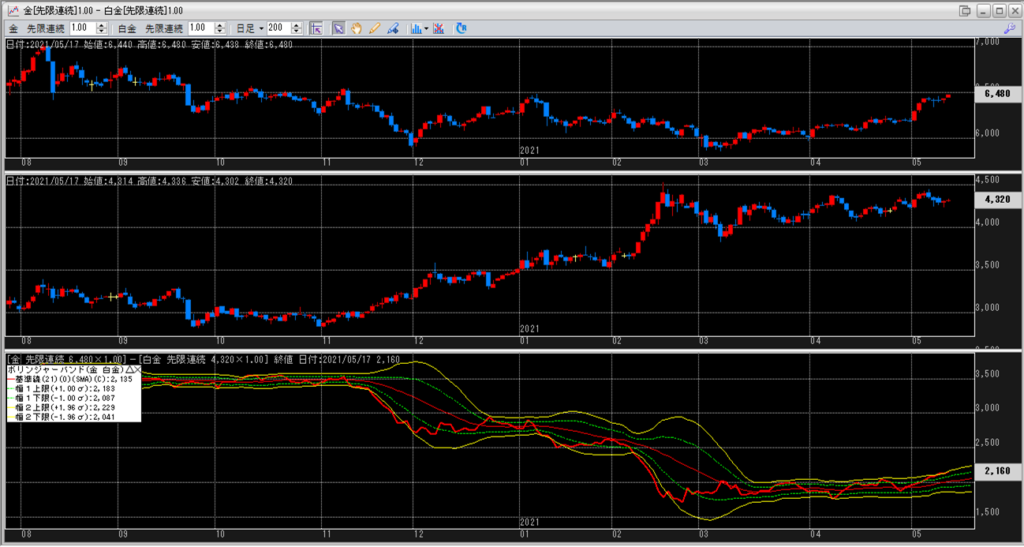Refresh the chart with reload icon
The width and height of the screenshot is (1024, 547).
click(461, 28)
